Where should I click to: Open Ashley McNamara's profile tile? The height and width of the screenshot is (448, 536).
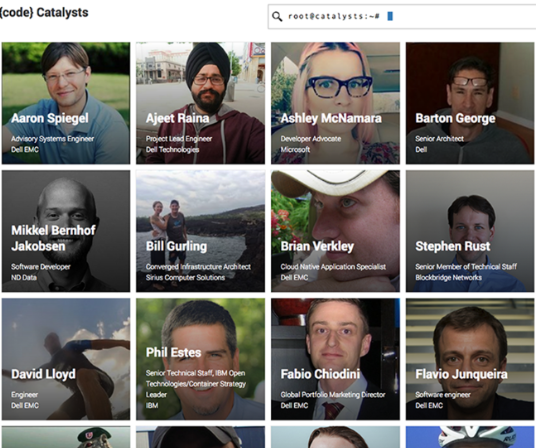coord(335,103)
